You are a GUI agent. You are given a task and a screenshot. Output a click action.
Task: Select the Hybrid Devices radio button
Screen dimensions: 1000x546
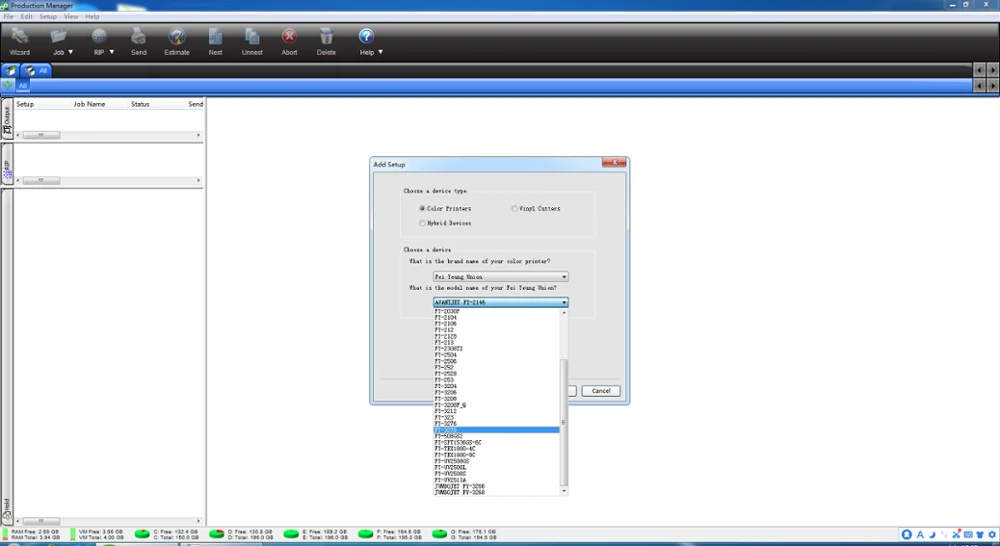point(422,223)
